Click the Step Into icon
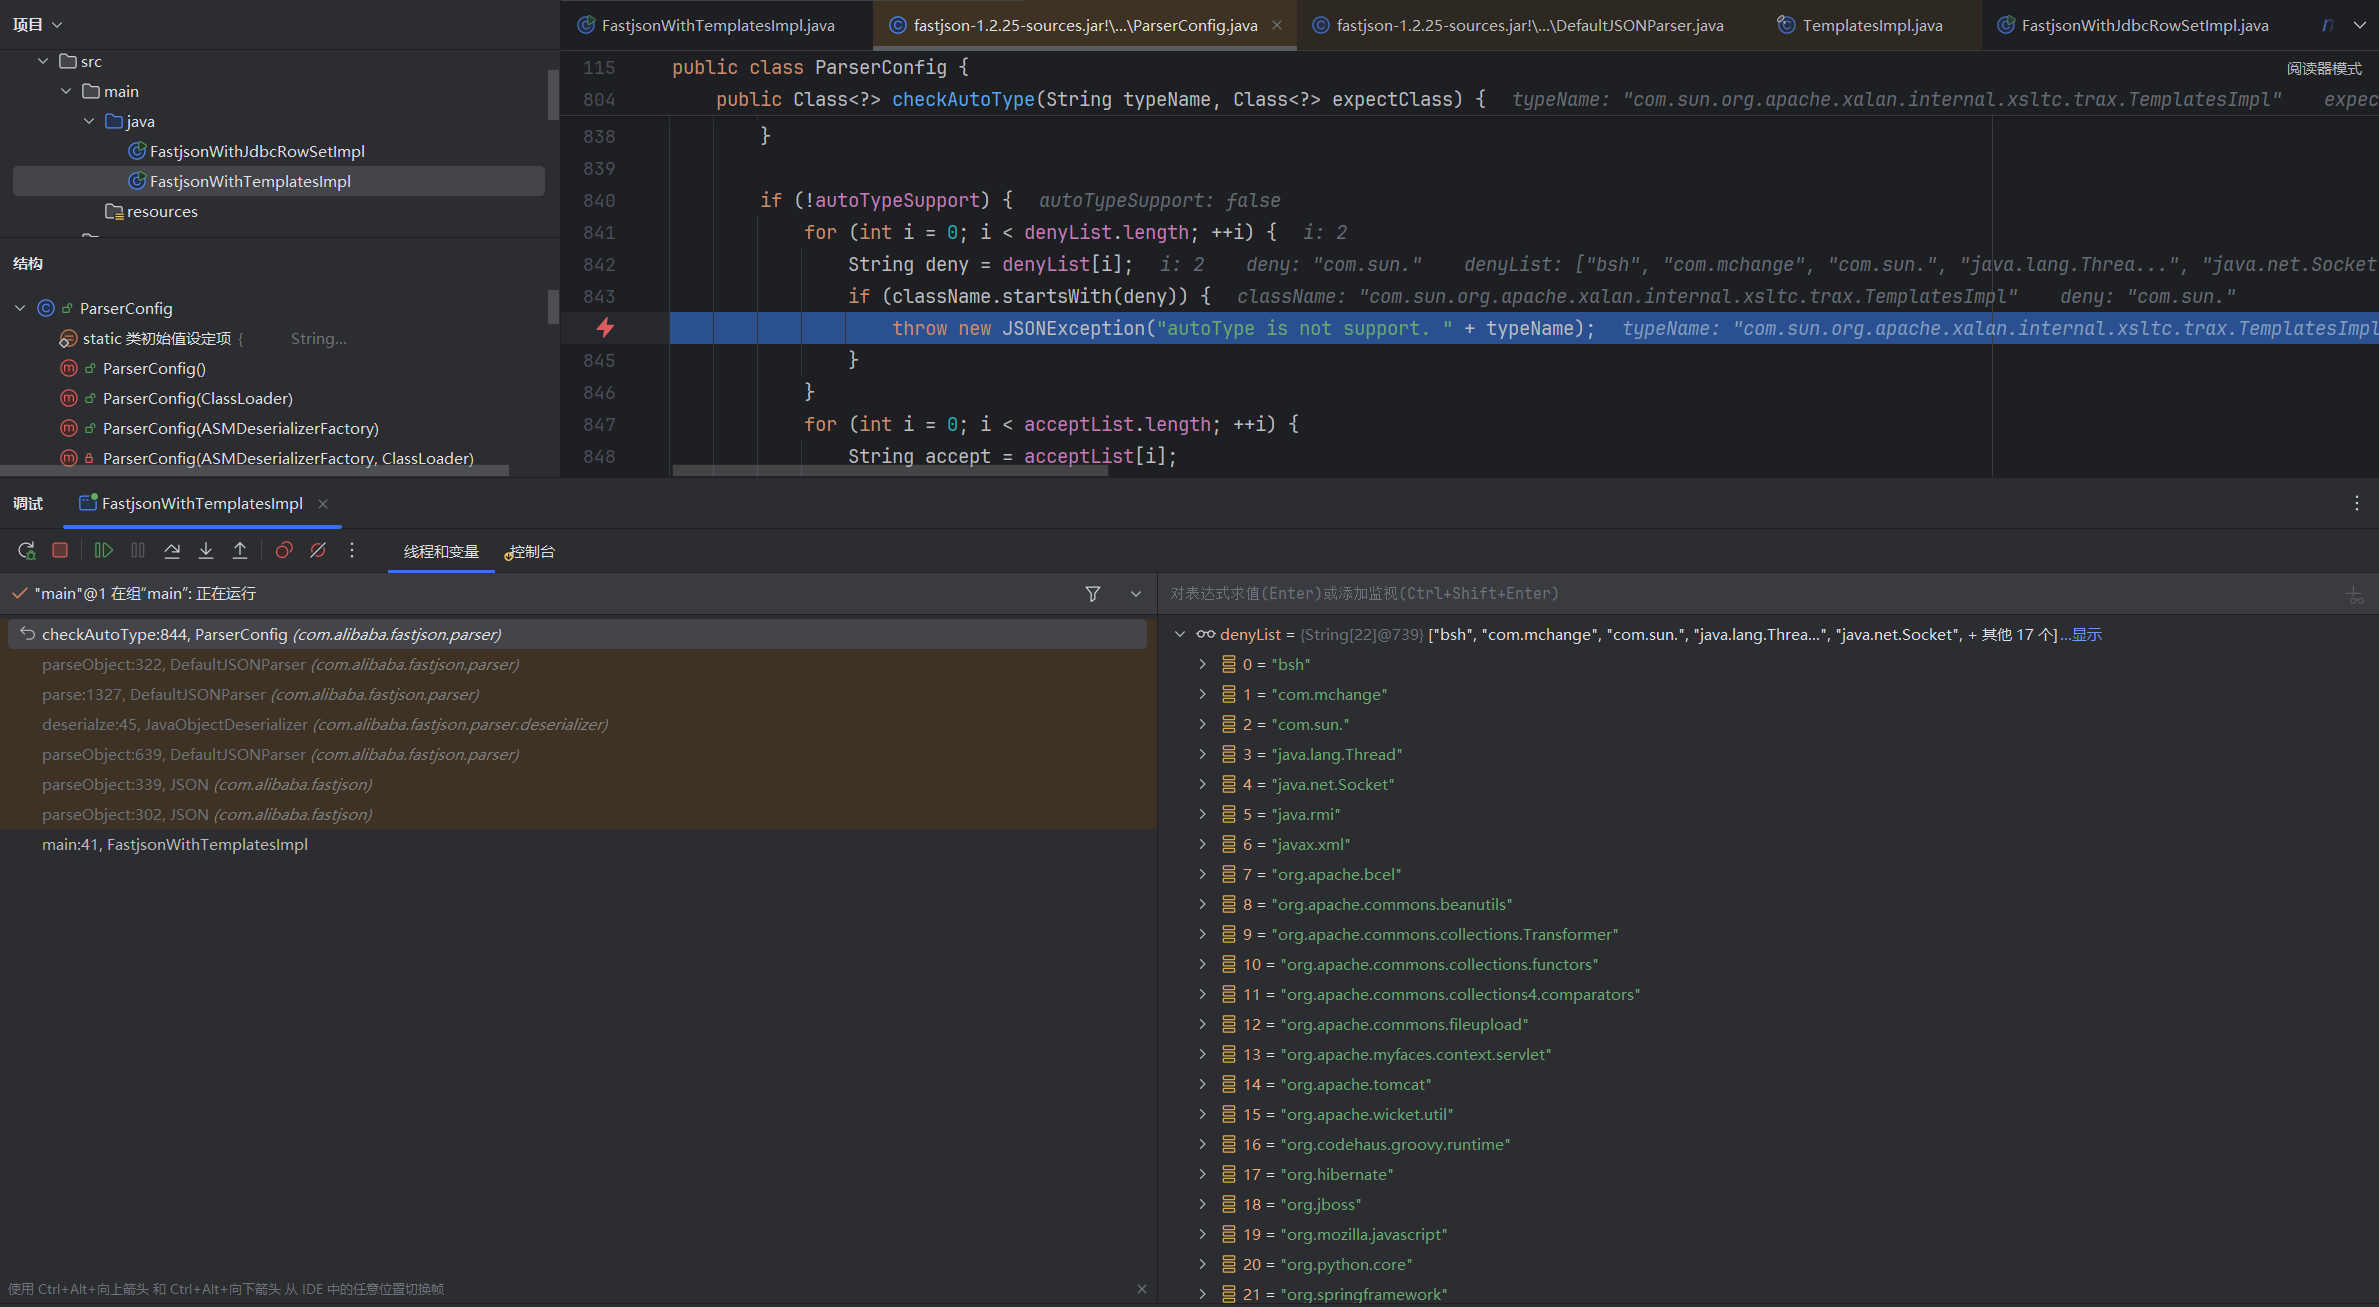The height and width of the screenshot is (1307, 2379). coord(206,550)
